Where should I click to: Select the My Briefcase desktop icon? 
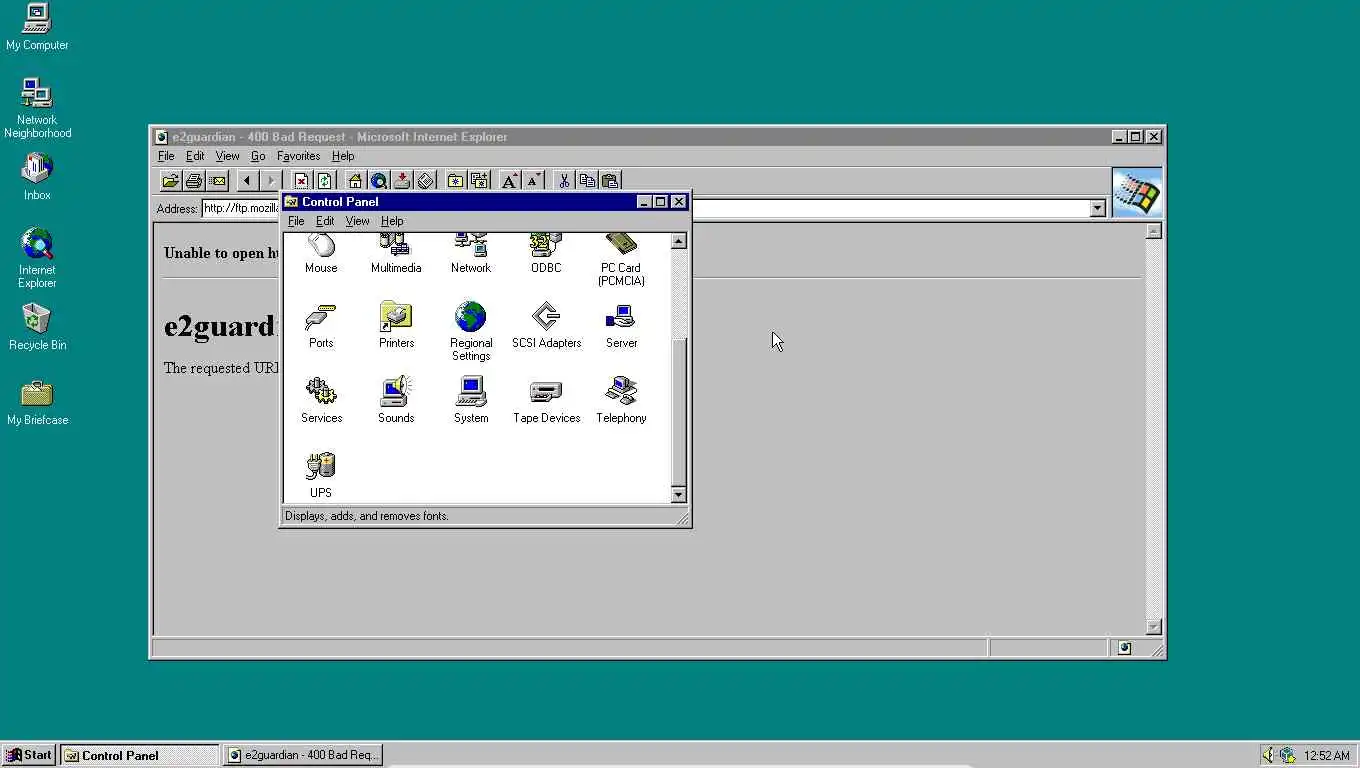tap(37, 402)
